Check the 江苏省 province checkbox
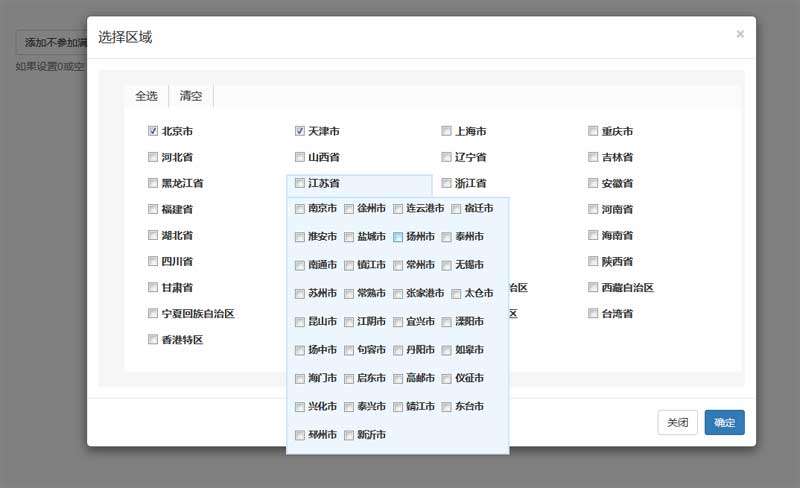Viewport: 800px width, 488px height. coord(300,184)
